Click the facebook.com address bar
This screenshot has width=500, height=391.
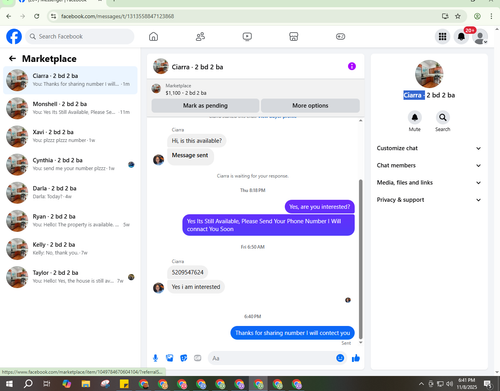247,16
